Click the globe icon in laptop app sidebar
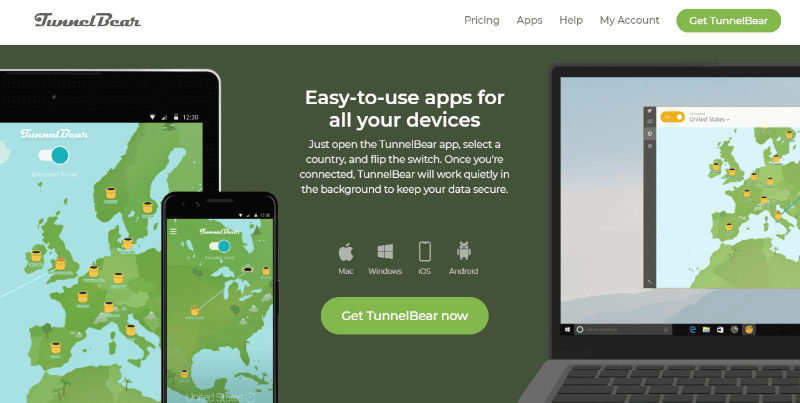 [x=649, y=134]
